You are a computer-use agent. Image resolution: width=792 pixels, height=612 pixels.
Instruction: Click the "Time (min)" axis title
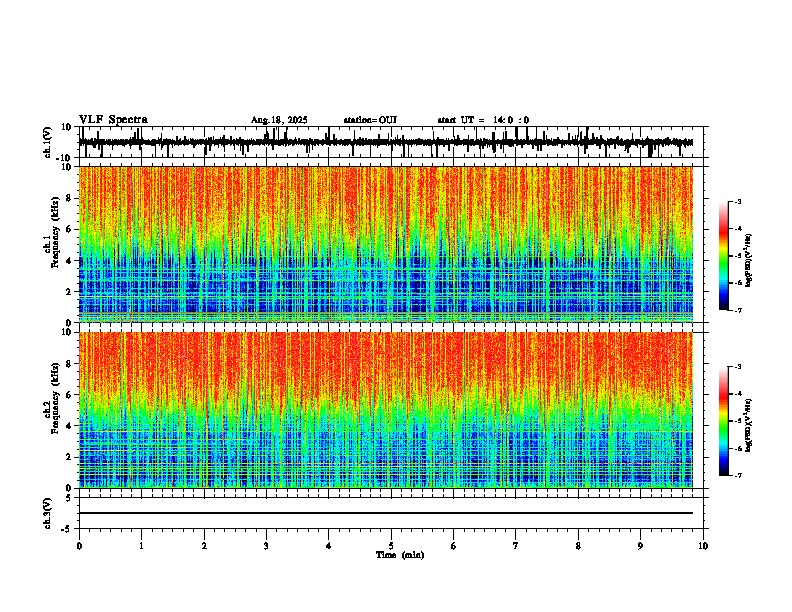point(400,555)
